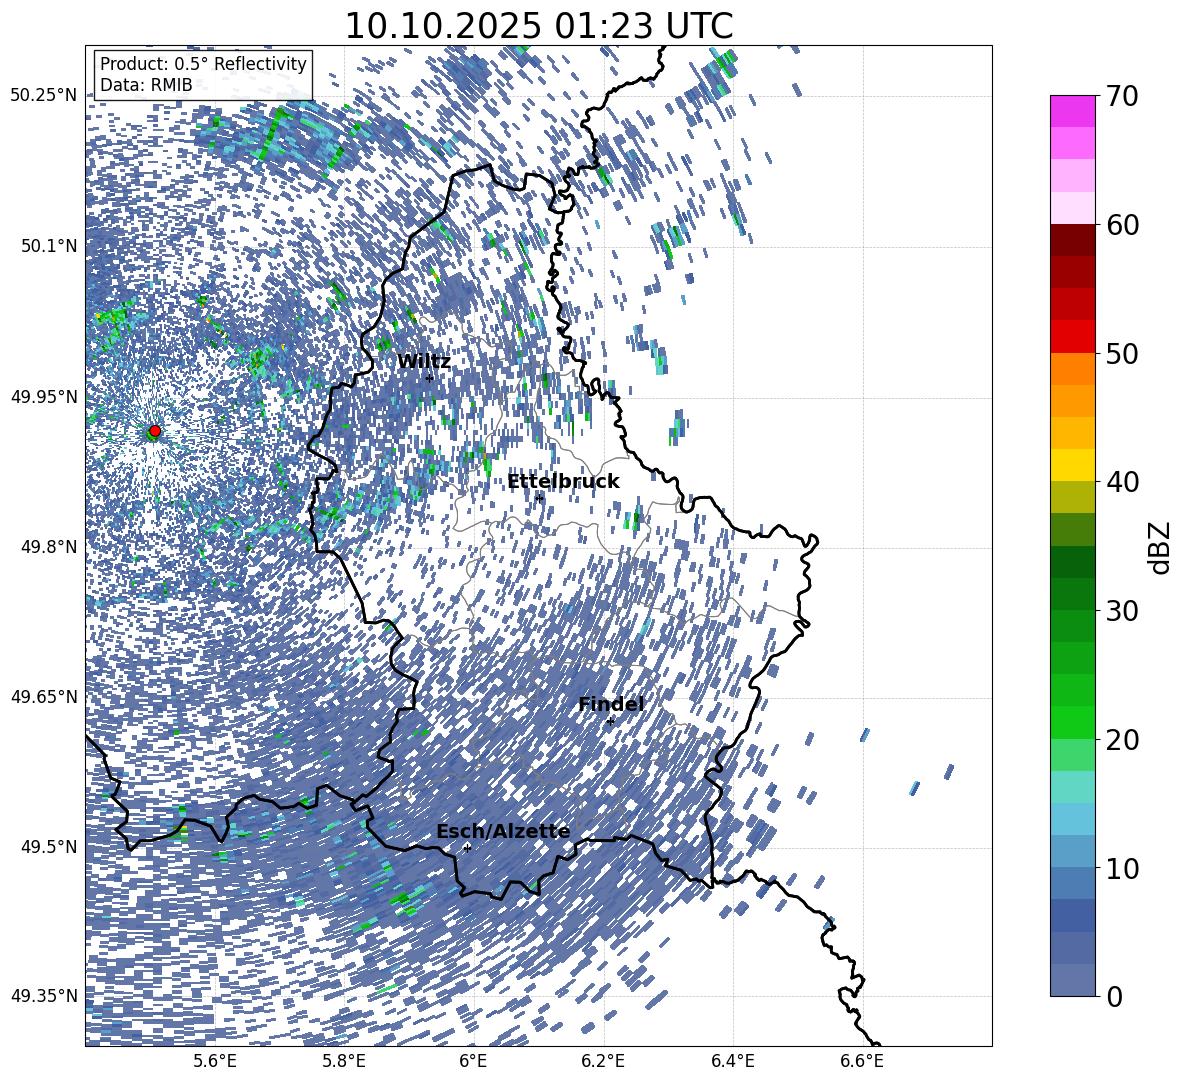Click the 49.5°N latitude tick label
The height and width of the screenshot is (1081, 1184).
49,847
